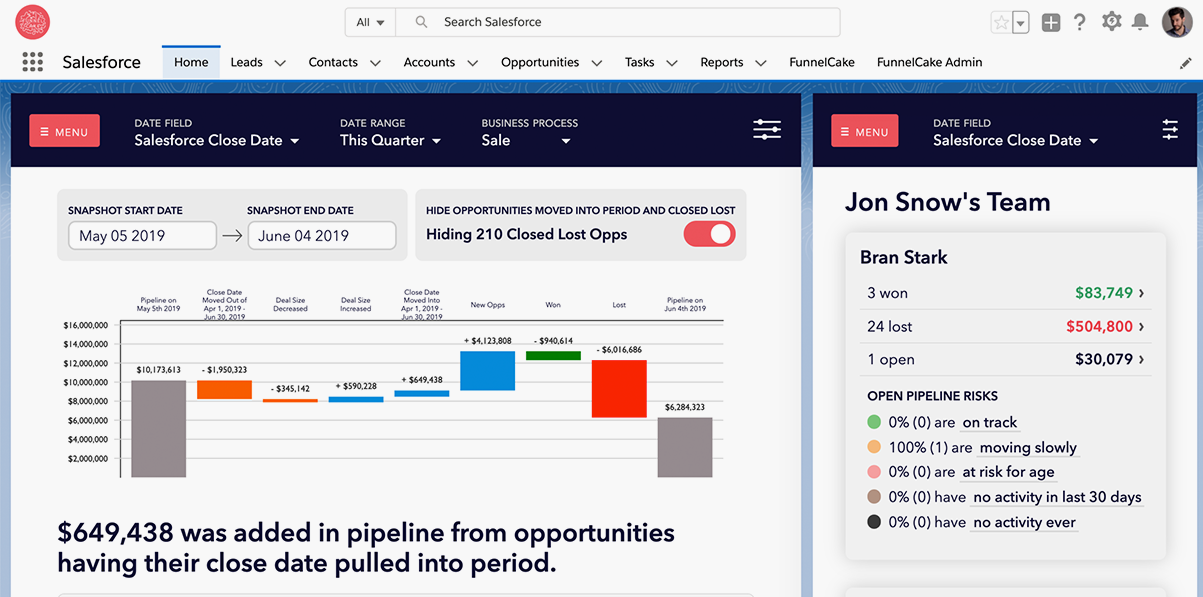Open the Notifications bell
The image size is (1203, 597).
click(x=1140, y=22)
